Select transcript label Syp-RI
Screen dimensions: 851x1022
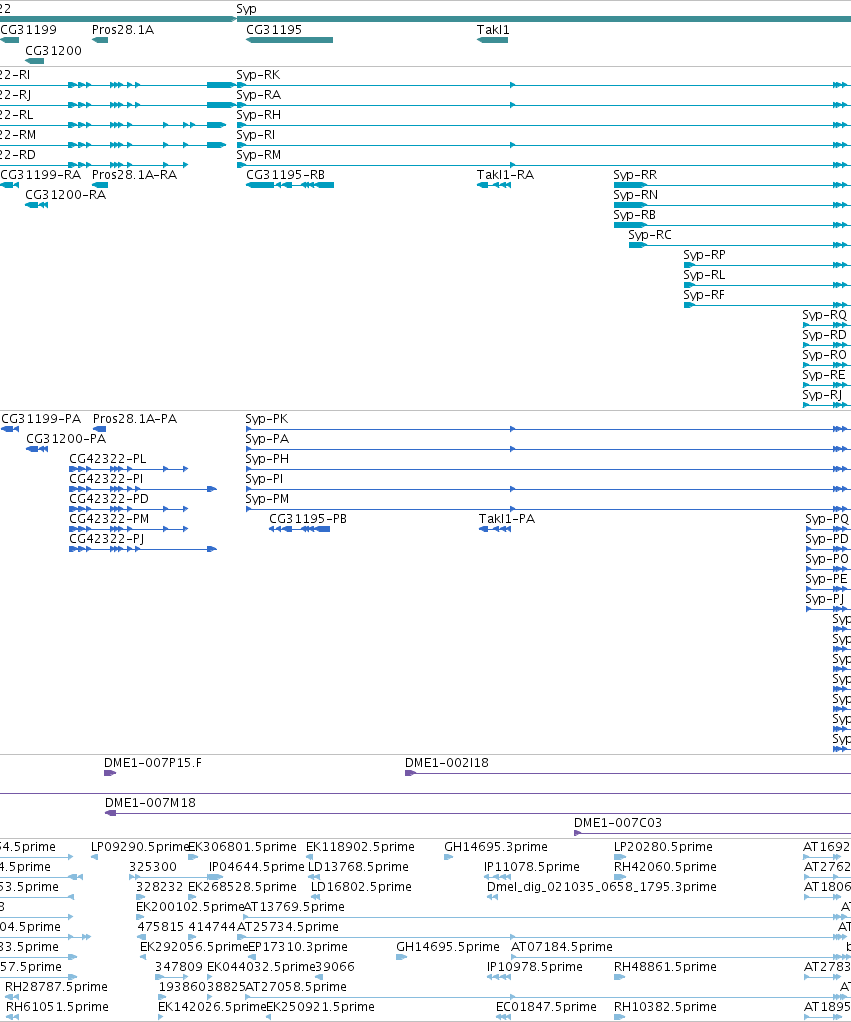[x=255, y=135]
